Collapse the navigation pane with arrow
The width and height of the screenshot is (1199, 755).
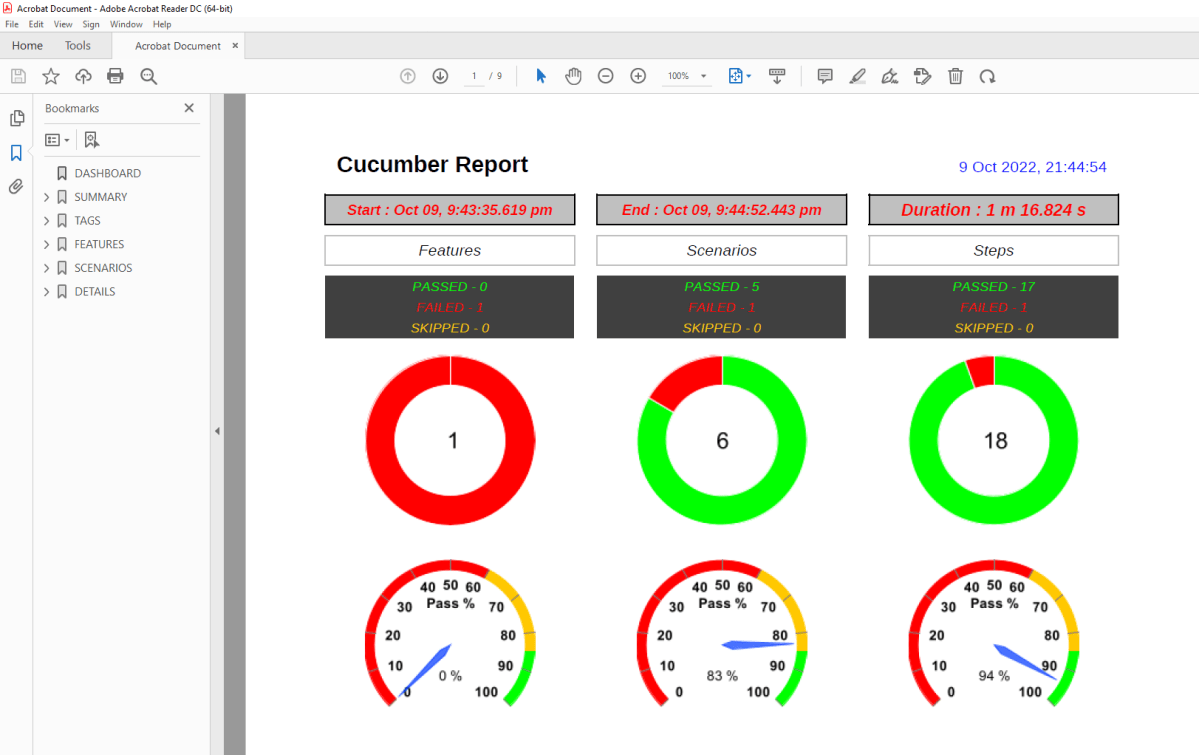pyautogui.click(x=217, y=431)
